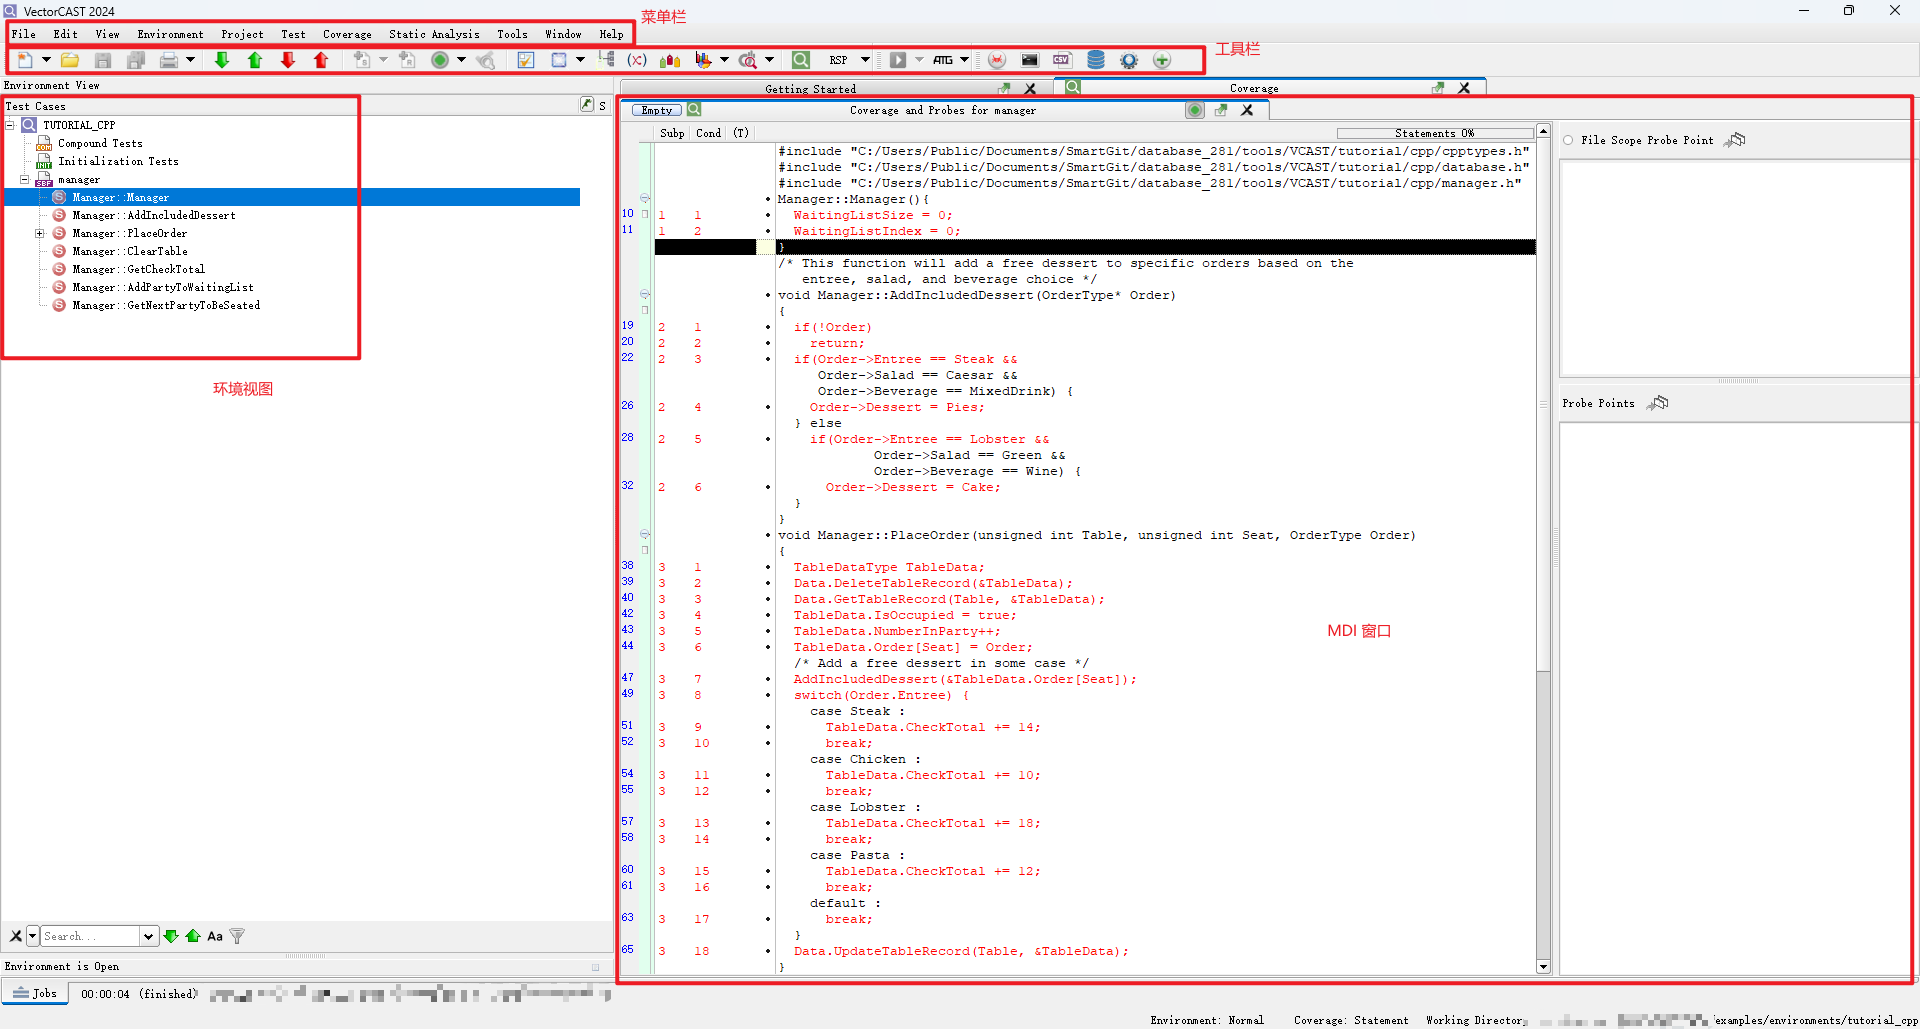Image resolution: width=1920 pixels, height=1029 pixels.
Task: Click the Print icon in toolbar
Action: (169, 60)
